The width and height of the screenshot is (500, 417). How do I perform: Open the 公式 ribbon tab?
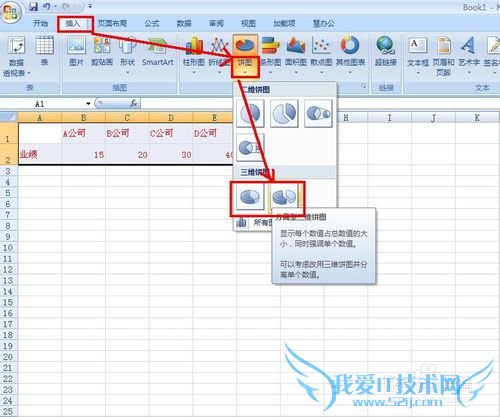click(x=152, y=23)
